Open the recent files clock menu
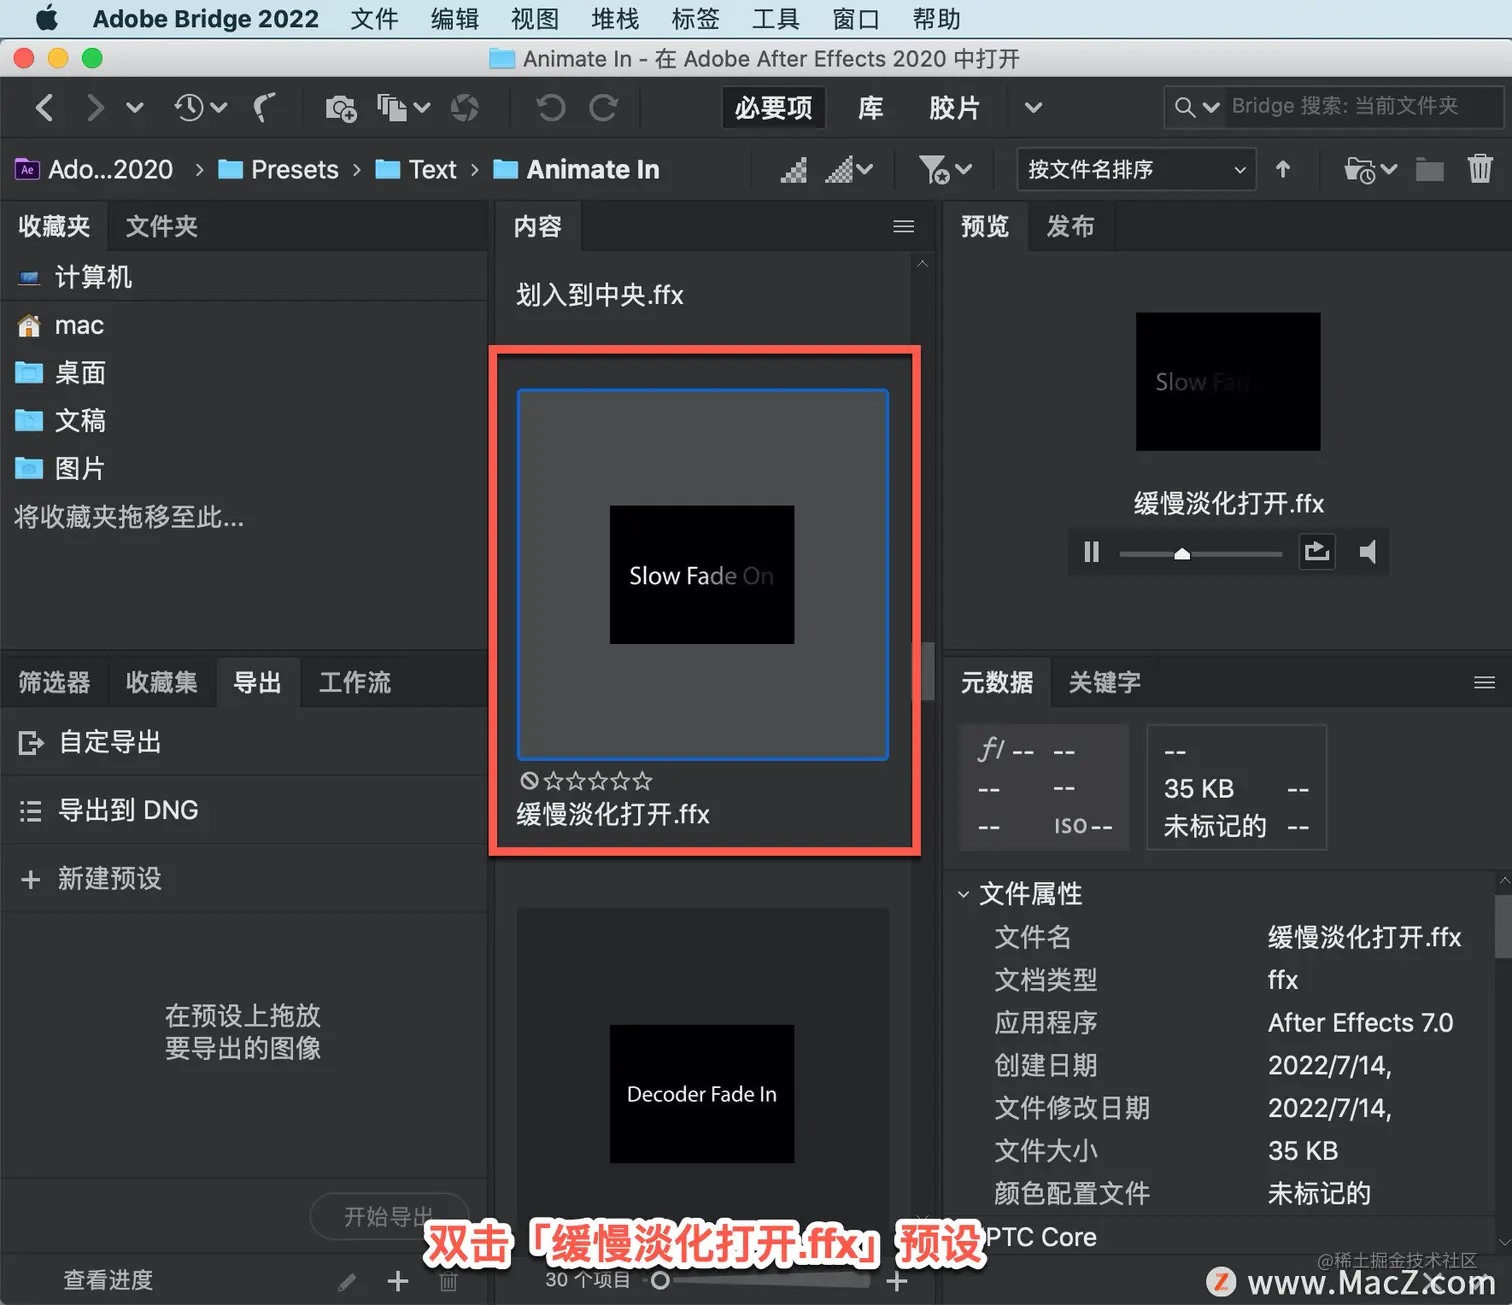1512x1305 pixels. click(x=200, y=107)
